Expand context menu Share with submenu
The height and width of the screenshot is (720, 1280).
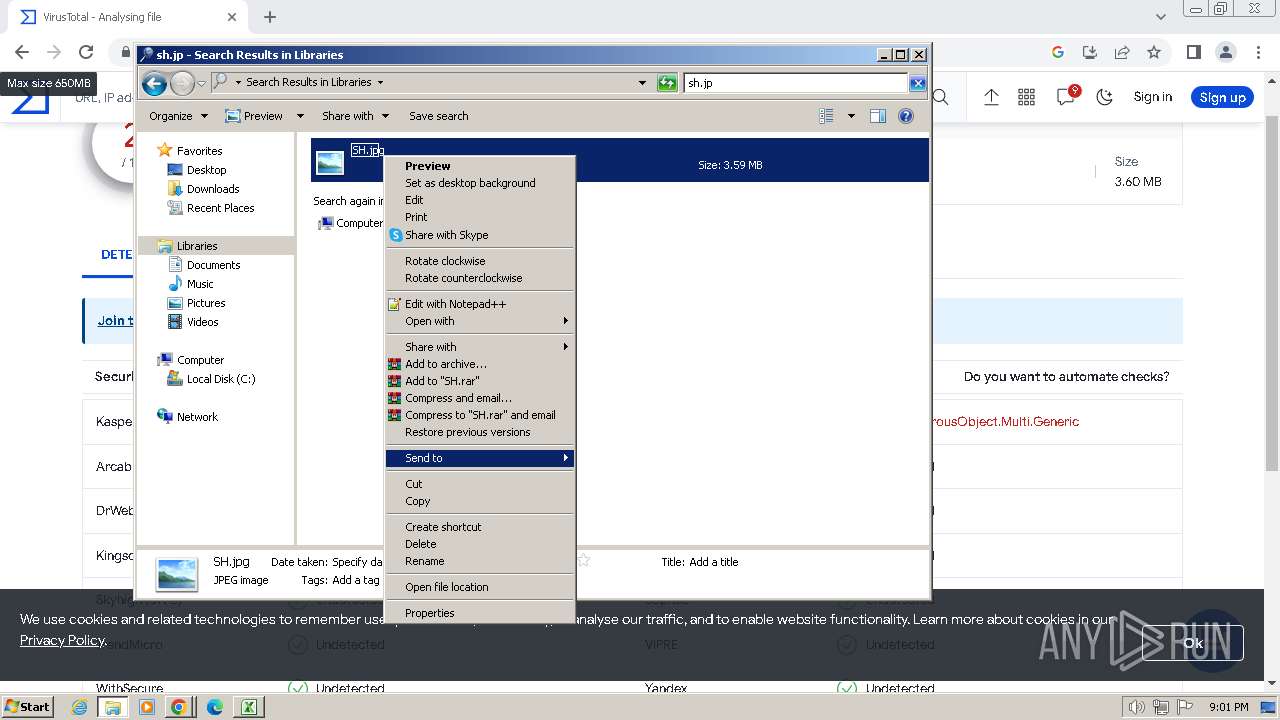click(x=480, y=347)
